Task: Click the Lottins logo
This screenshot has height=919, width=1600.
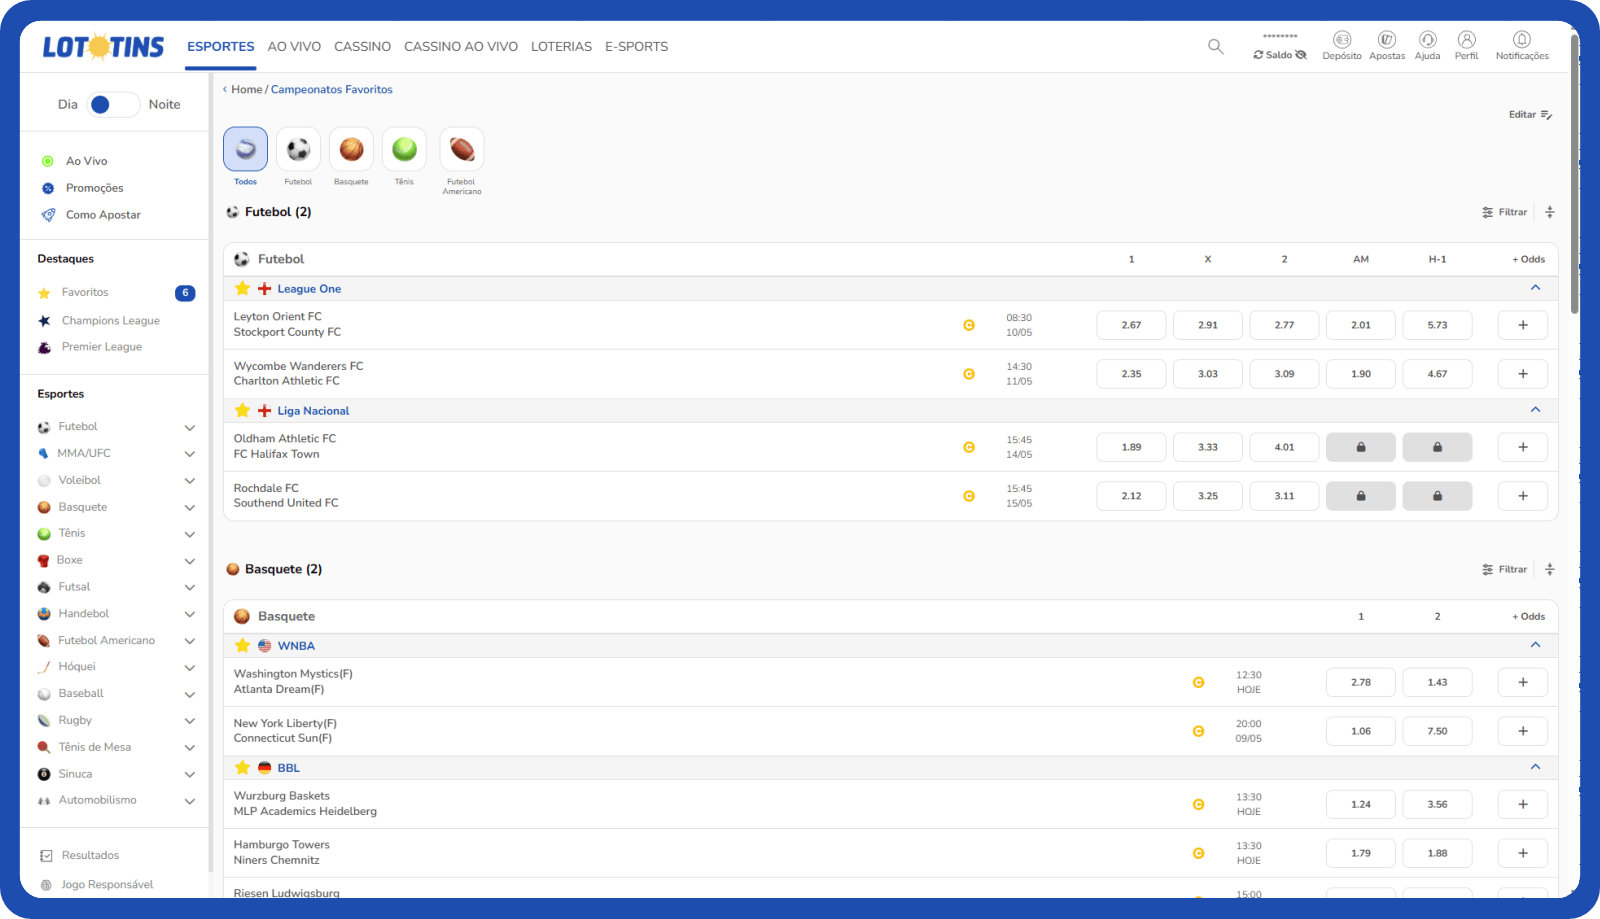Action: 103,46
